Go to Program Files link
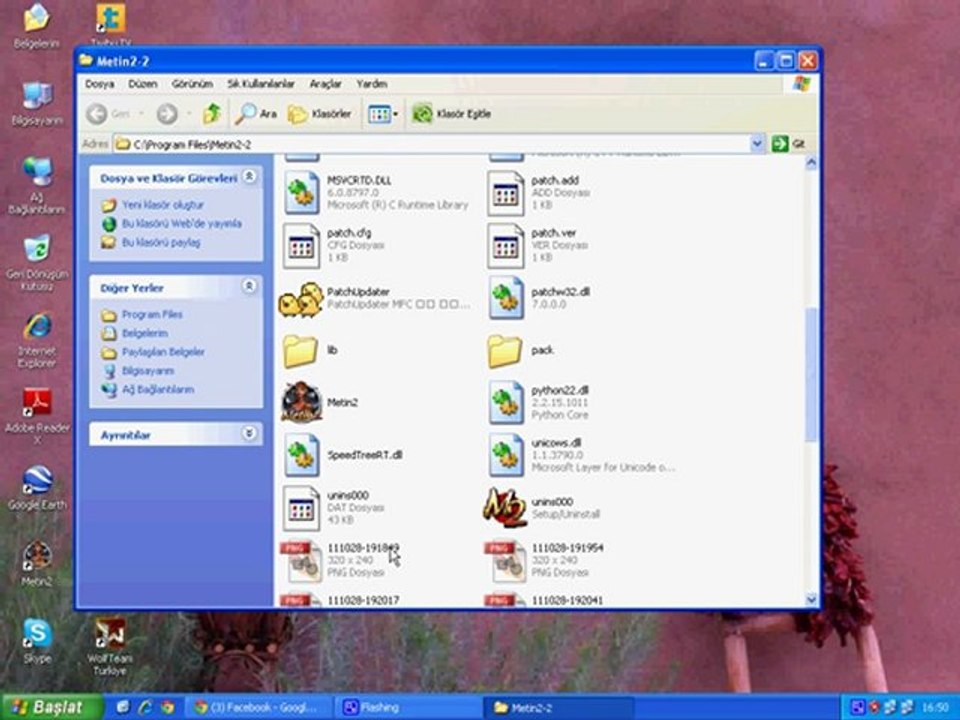 tap(152, 315)
